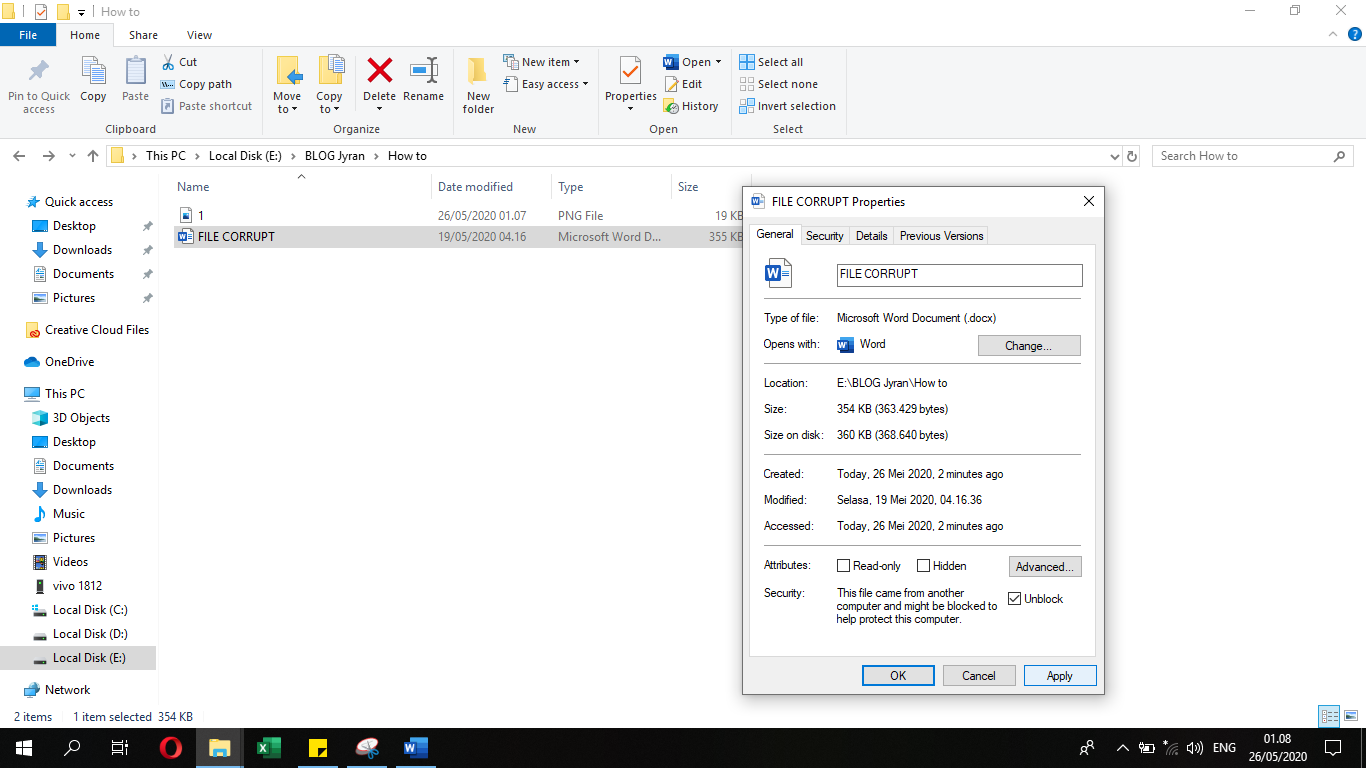Open taskbar Search magnifier
The image size is (1366, 768).
(x=72, y=747)
